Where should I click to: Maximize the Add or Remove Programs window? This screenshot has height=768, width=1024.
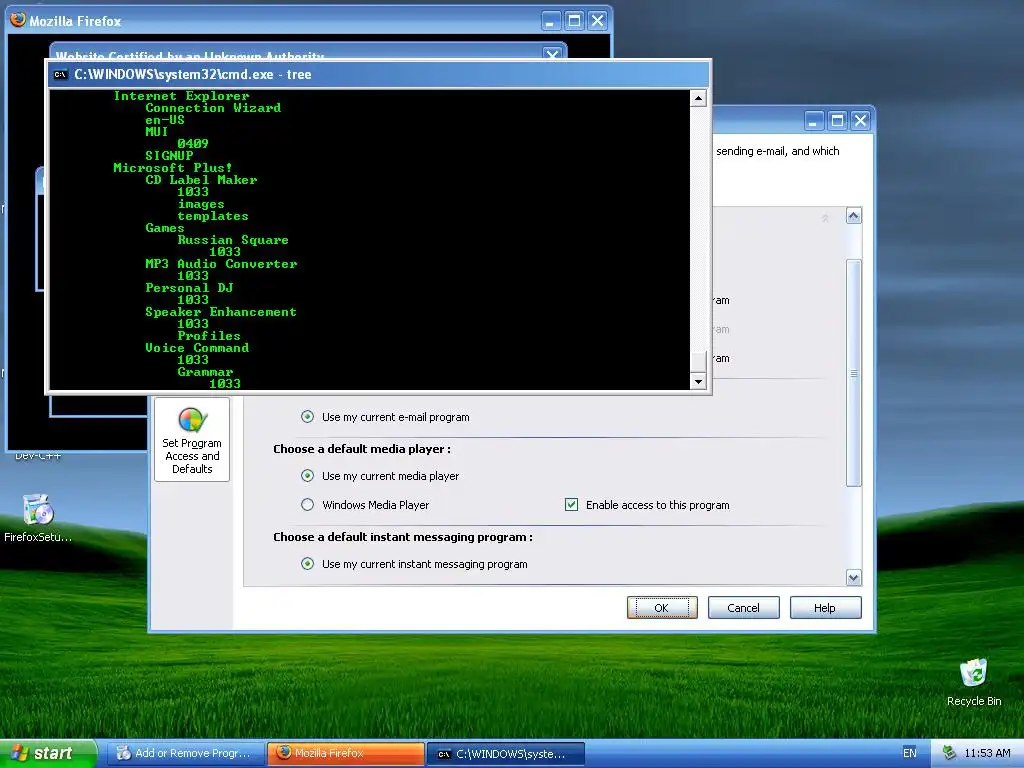tap(837, 121)
